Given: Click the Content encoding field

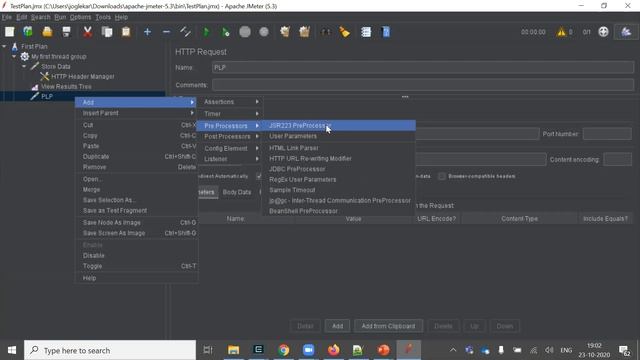Looking at the screenshot, I should click(x=618, y=160).
